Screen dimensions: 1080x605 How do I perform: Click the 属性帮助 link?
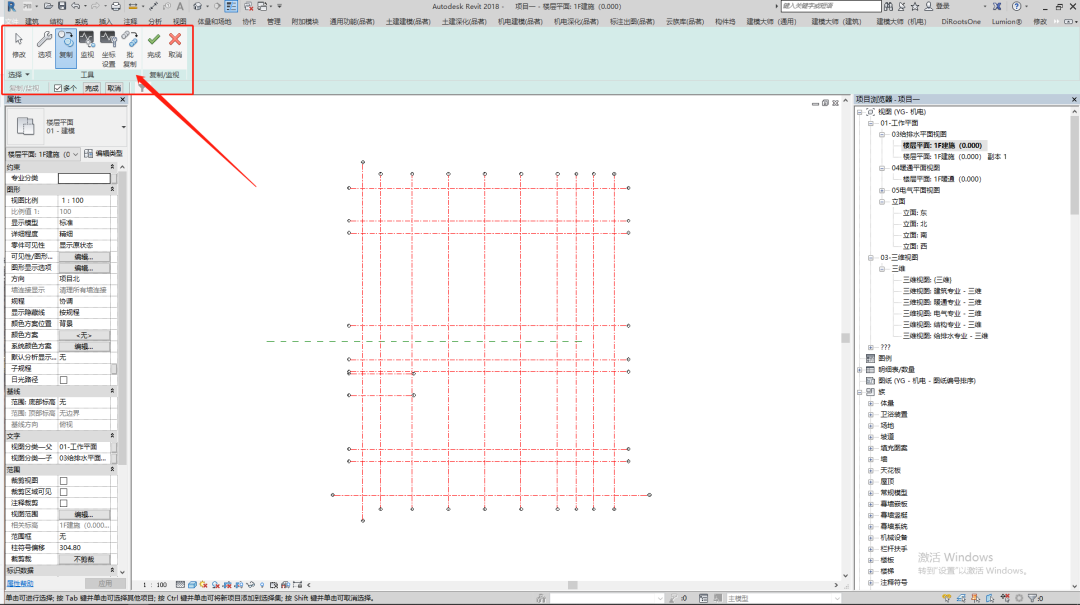click(20, 584)
